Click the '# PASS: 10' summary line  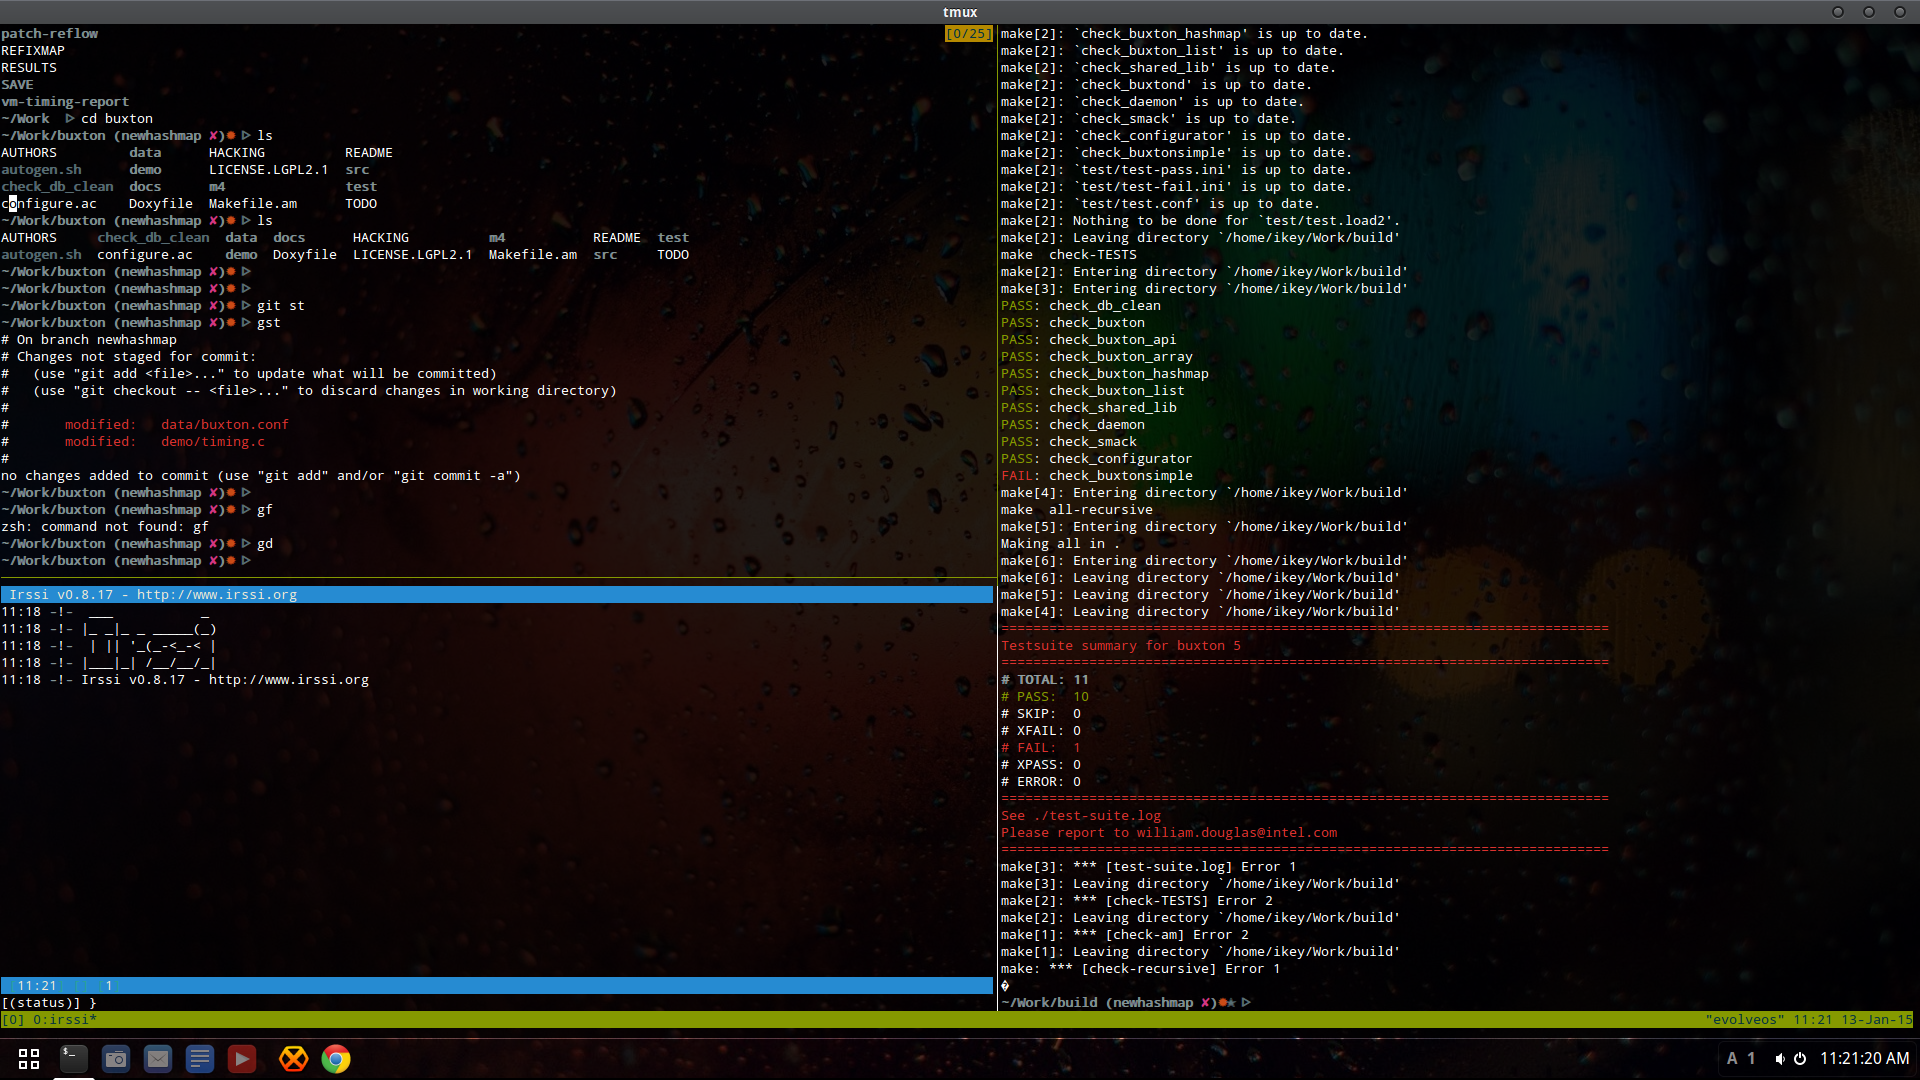click(x=1045, y=697)
